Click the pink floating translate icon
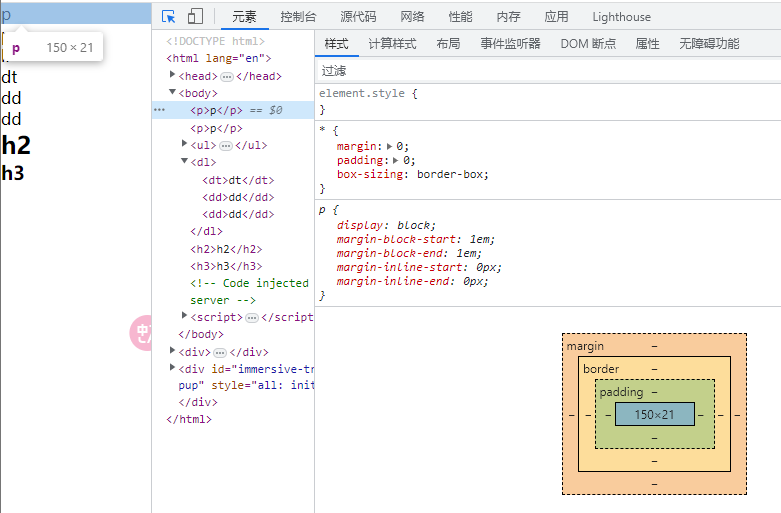Image resolution: width=781 pixels, height=513 pixels. (142, 333)
